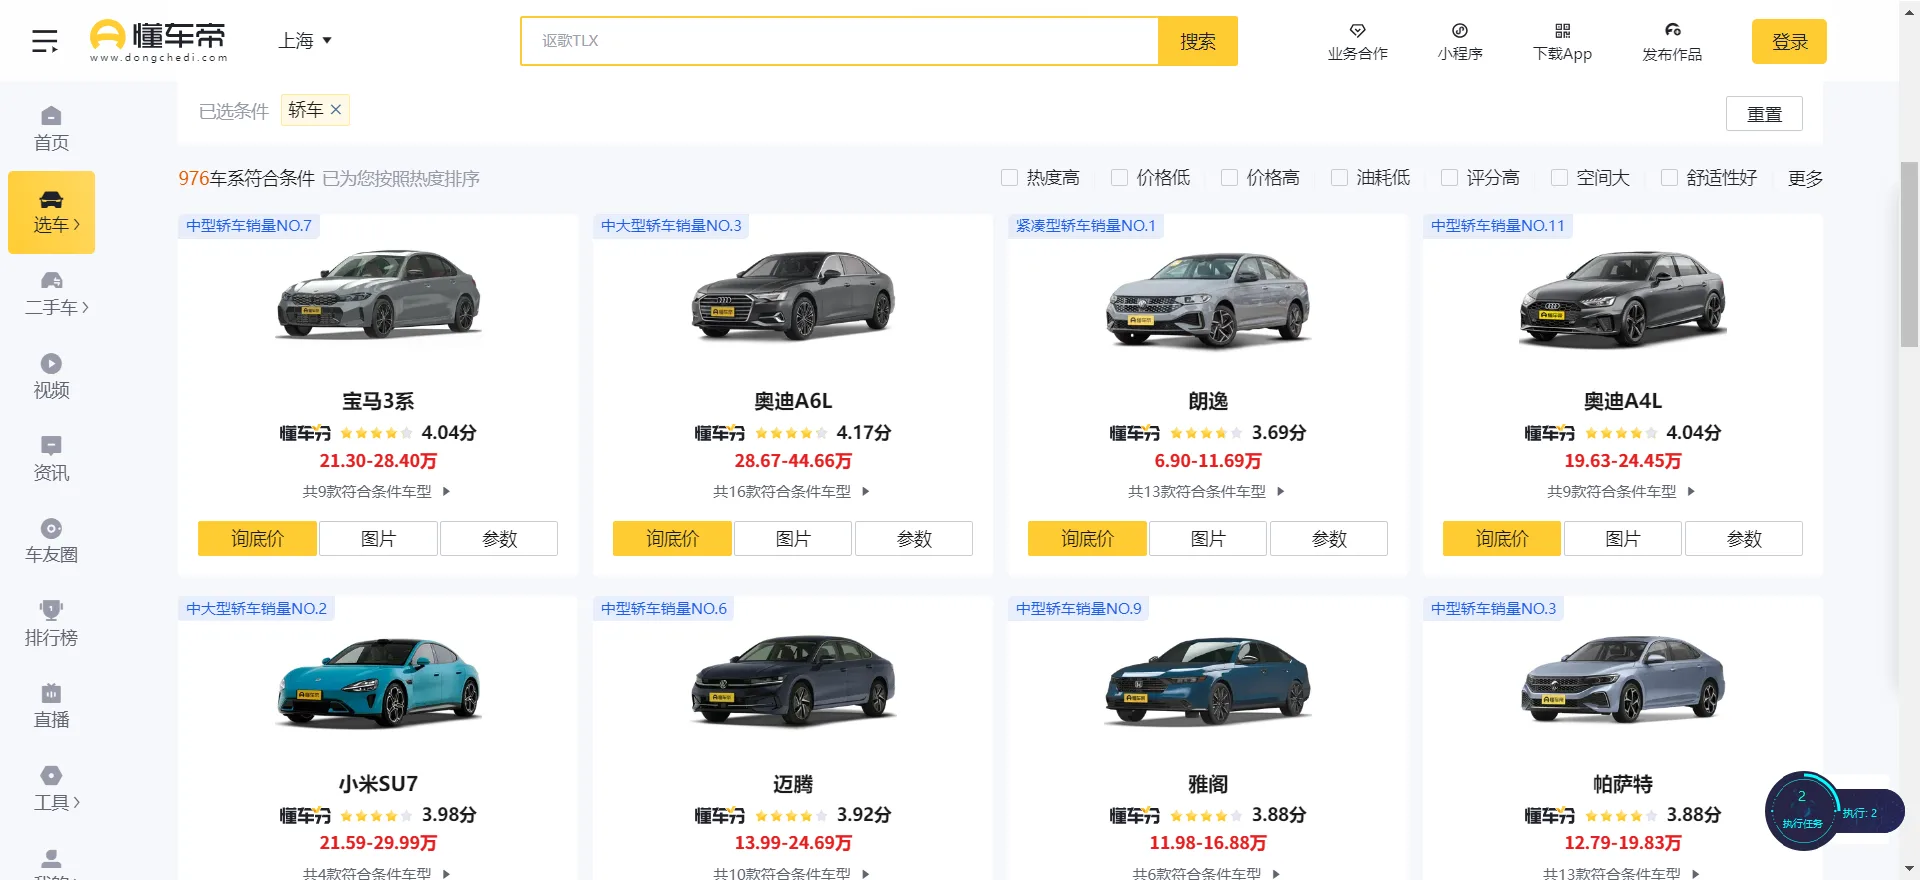
Task: Click 中型轿车销量NO.7 tag
Action: coord(249,226)
